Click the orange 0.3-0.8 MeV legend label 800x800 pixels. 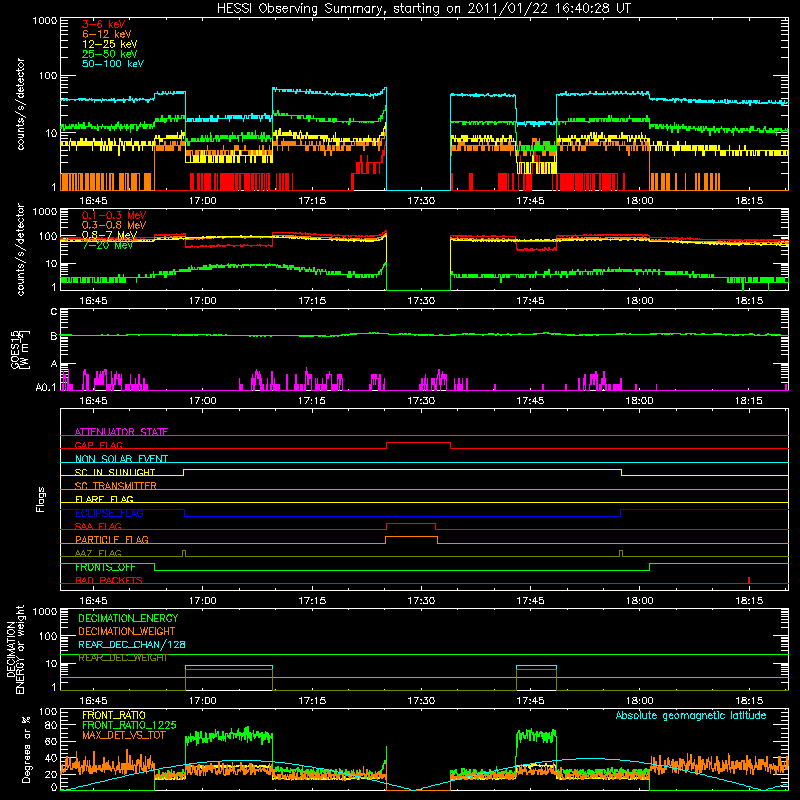(x=114, y=226)
